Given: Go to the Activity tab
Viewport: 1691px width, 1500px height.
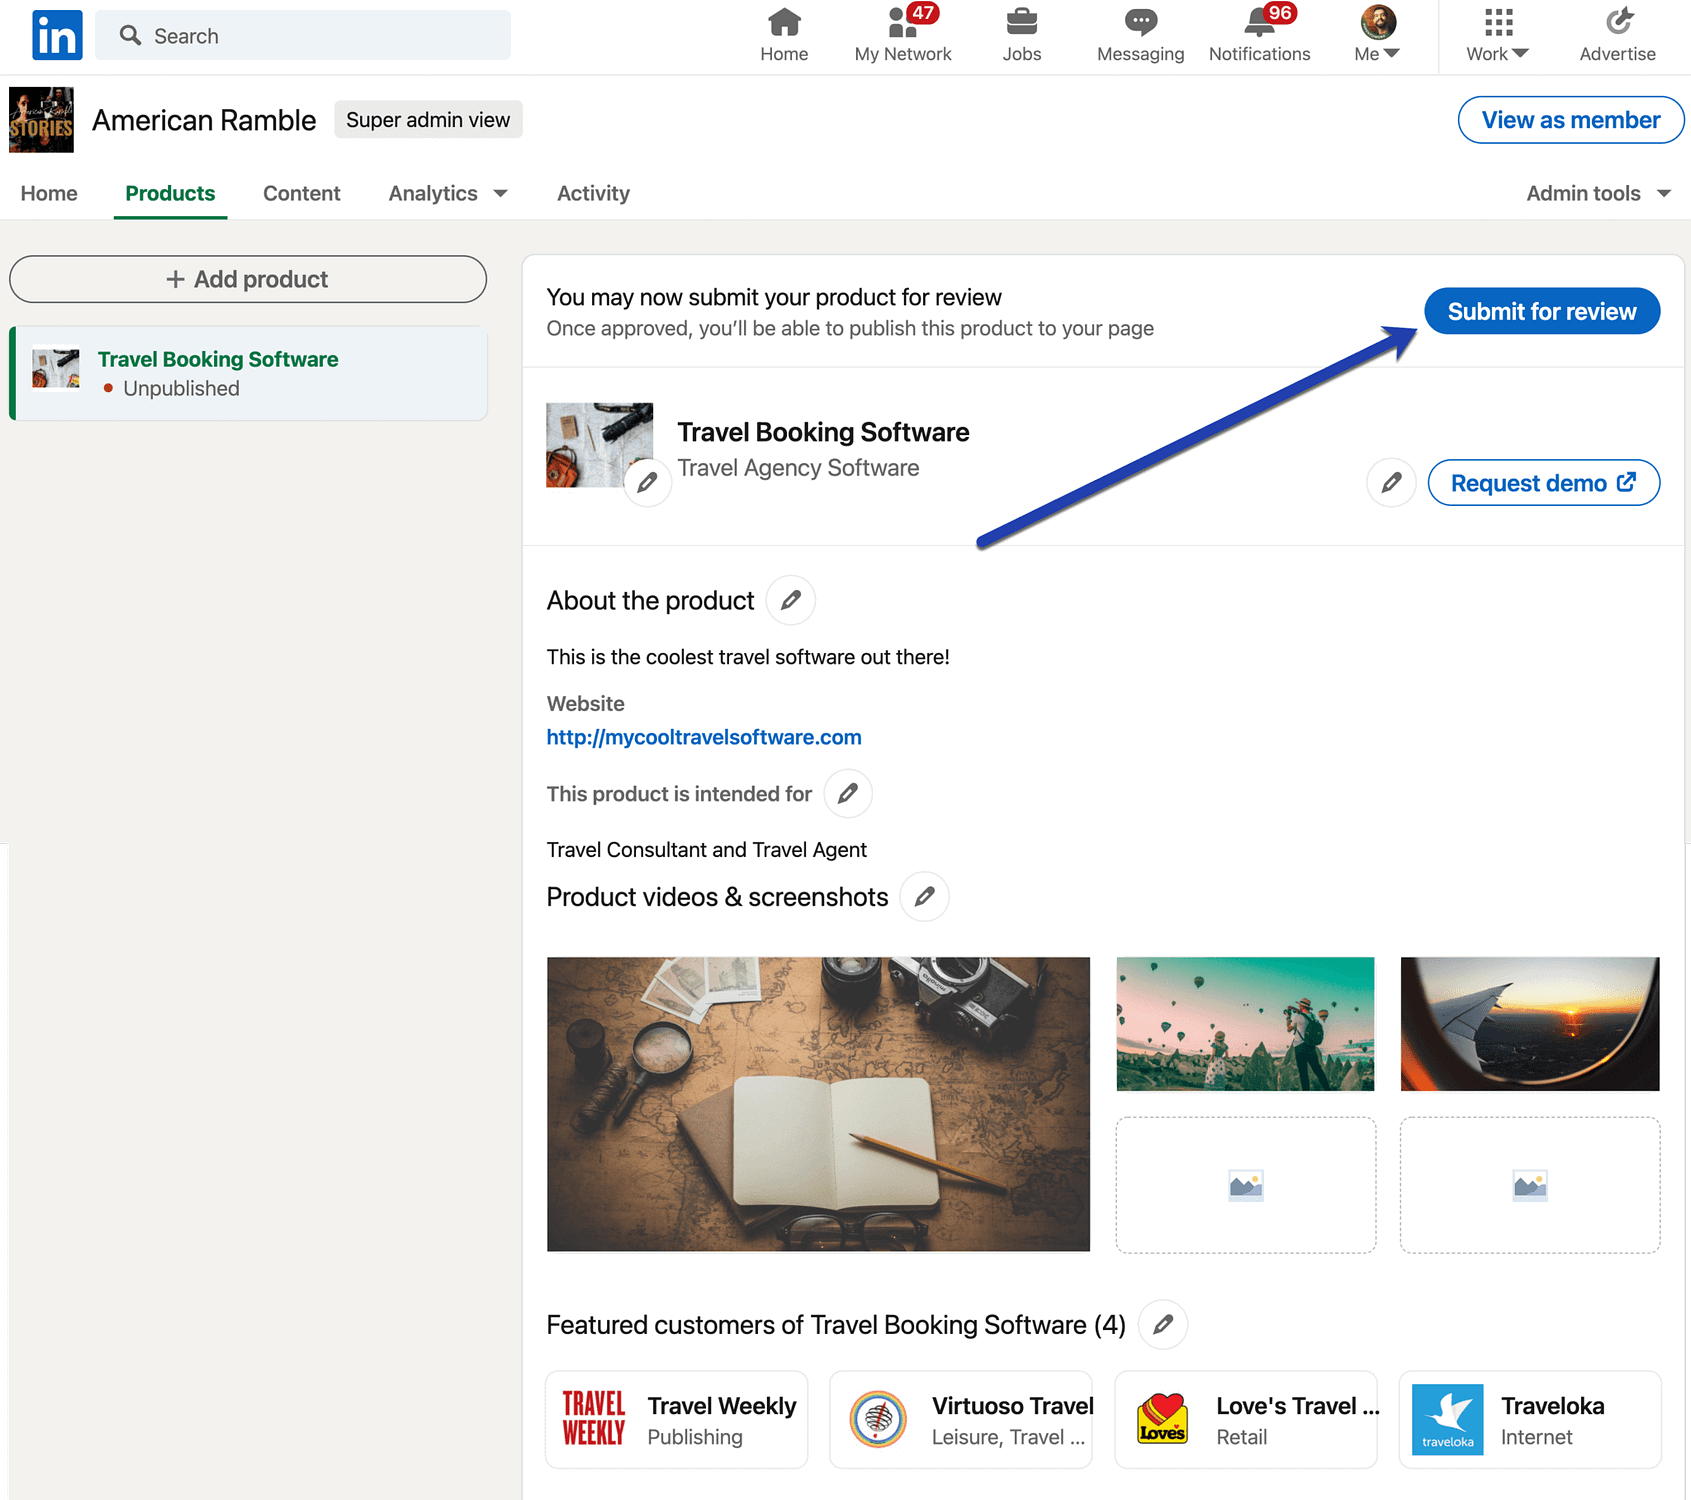Looking at the screenshot, I should [593, 193].
